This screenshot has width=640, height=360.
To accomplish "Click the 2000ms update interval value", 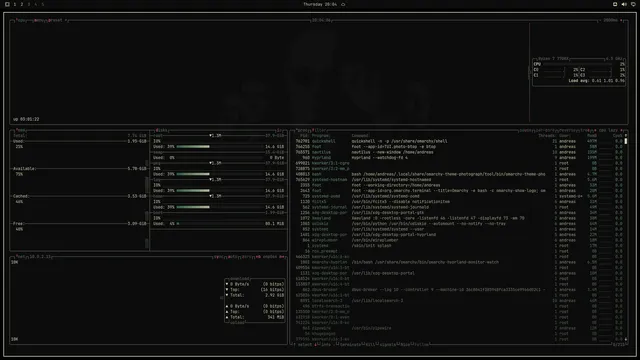I will (610, 20).
